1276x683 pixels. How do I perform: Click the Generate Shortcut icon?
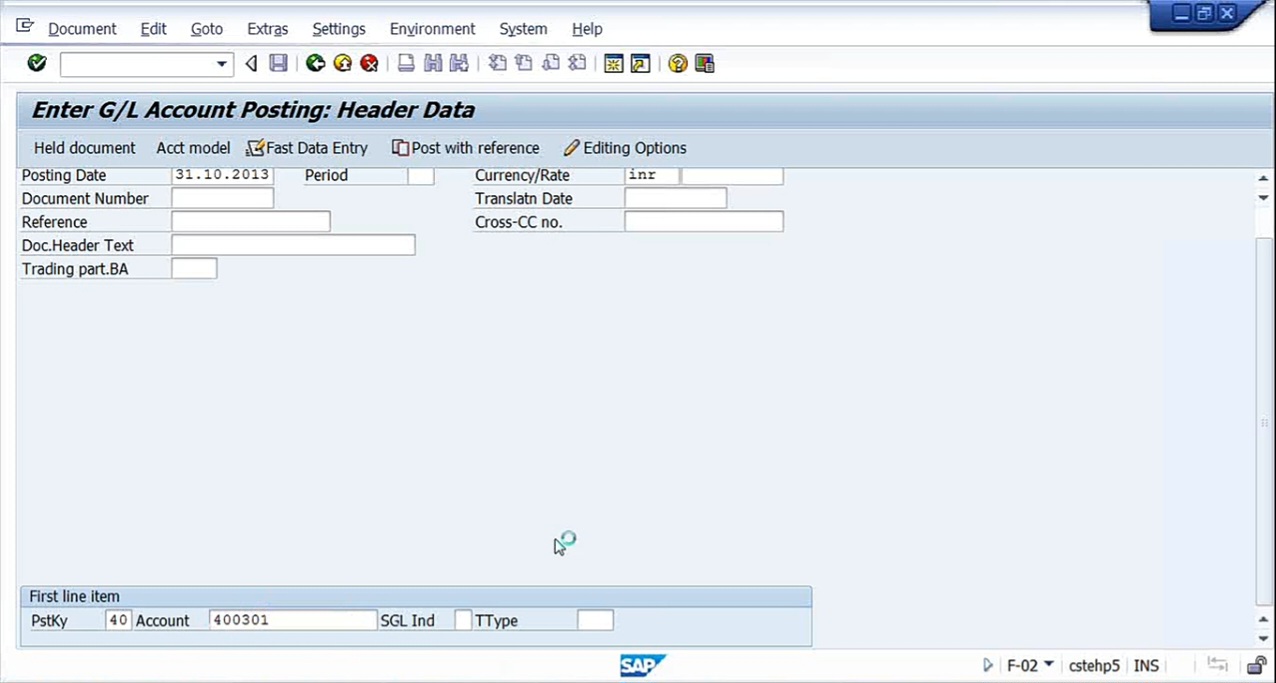(640, 64)
